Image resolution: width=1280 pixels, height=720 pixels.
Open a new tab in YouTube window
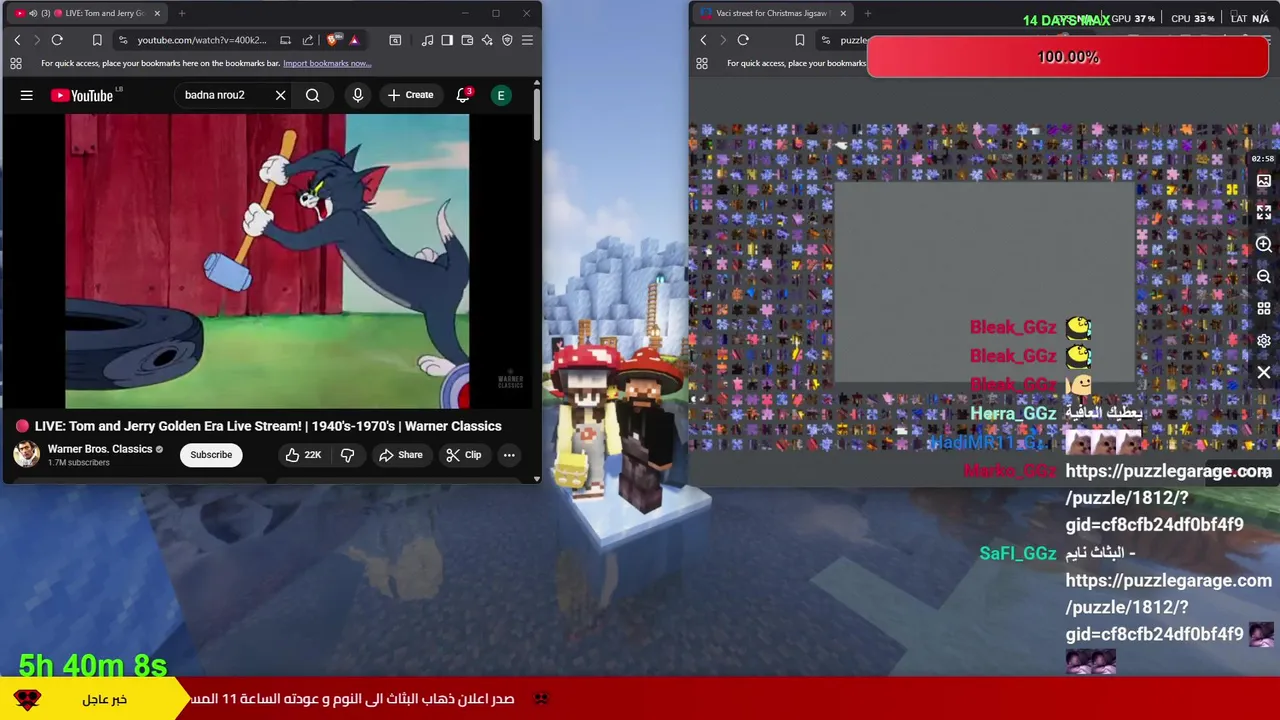183,13
